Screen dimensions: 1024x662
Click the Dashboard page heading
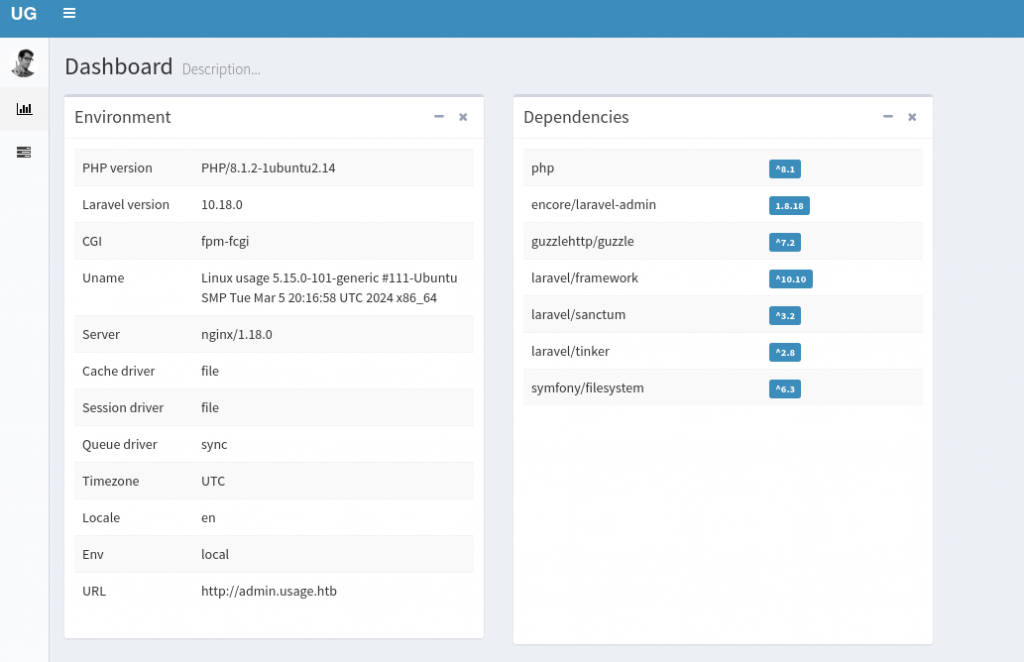tap(119, 67)
